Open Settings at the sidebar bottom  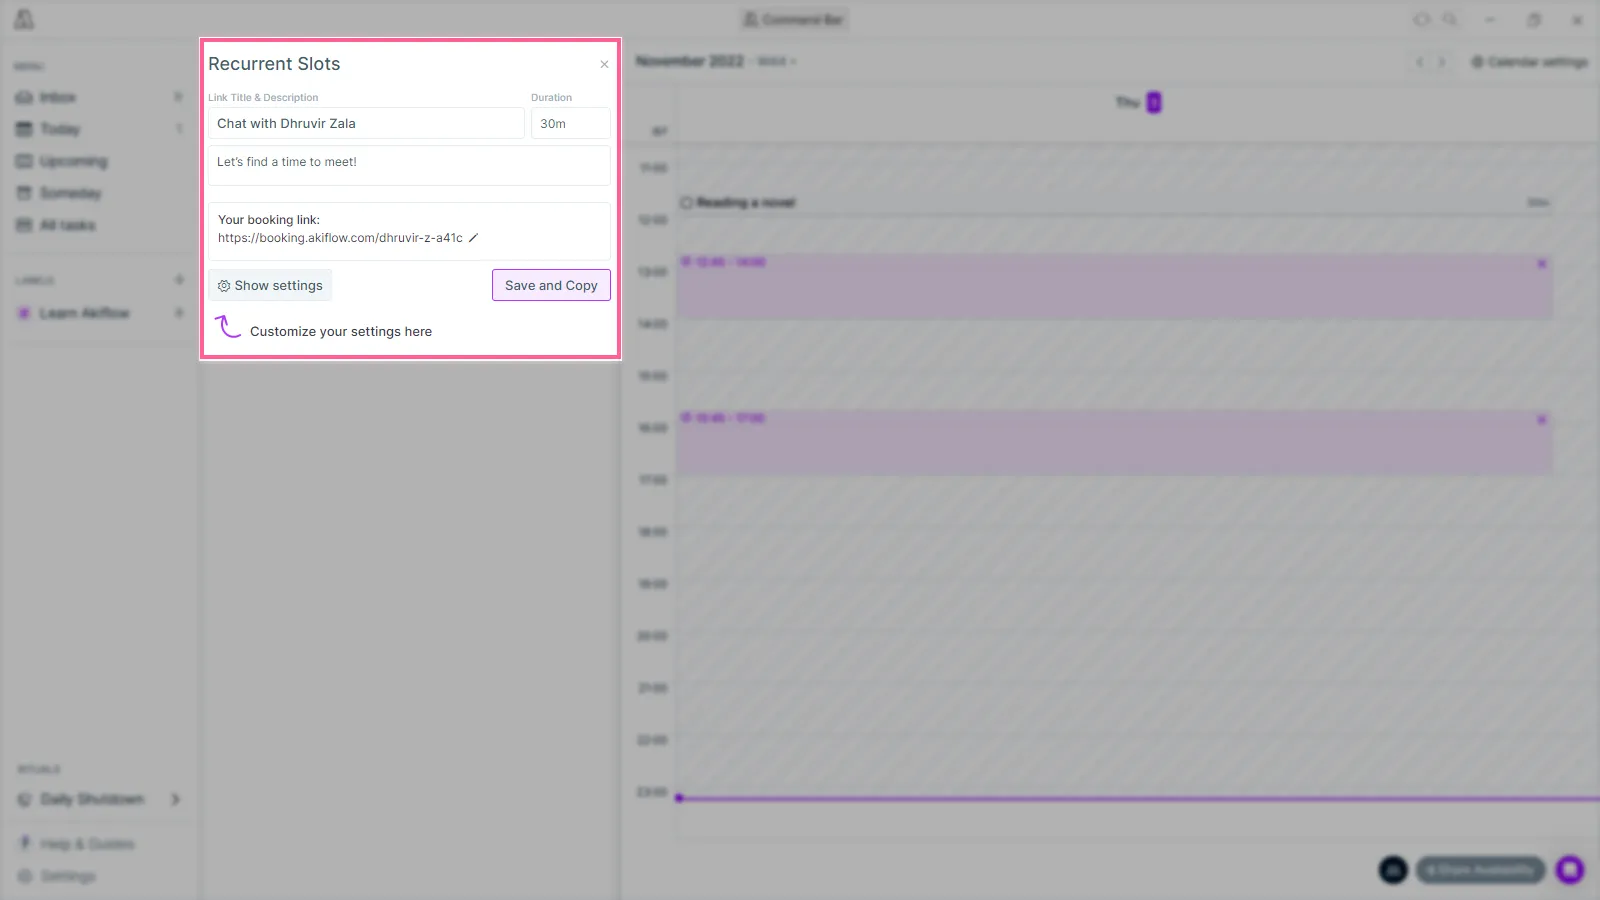(x=66, y=876)
